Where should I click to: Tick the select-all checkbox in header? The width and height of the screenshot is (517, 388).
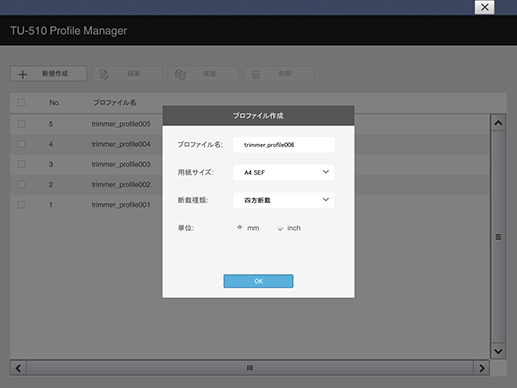[x=21, y=102]
